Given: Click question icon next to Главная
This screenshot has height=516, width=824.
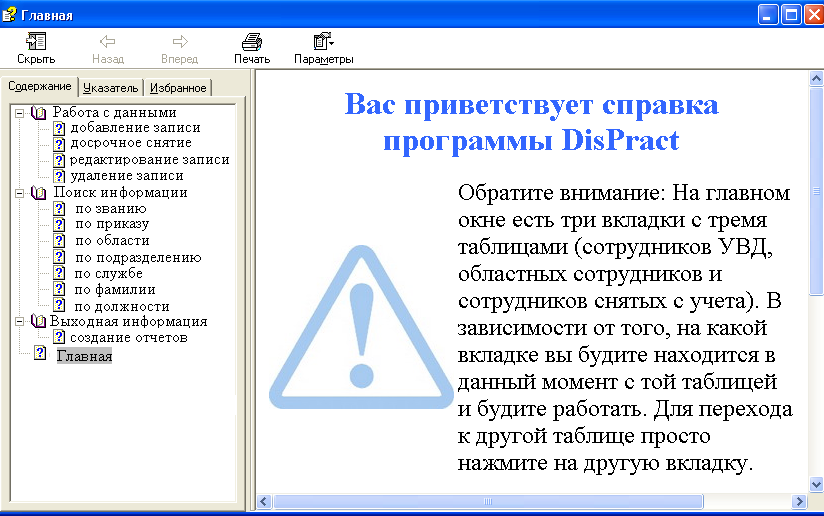Looking at the screenshot, I should click(40, 353).
